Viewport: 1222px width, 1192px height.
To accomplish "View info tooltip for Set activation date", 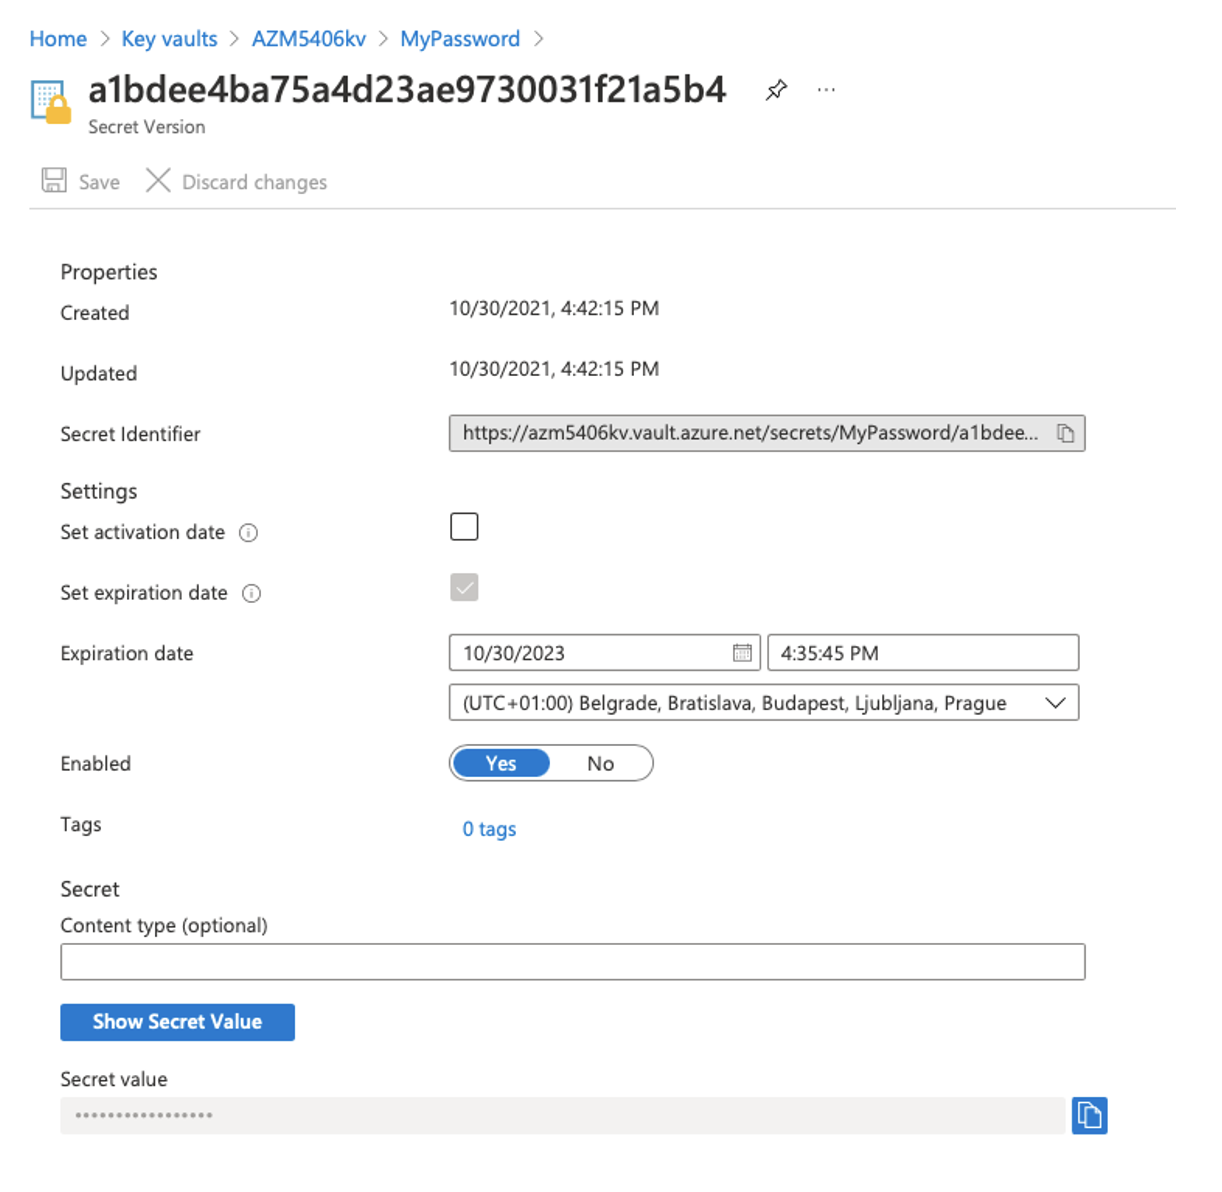I will [248, 533].
